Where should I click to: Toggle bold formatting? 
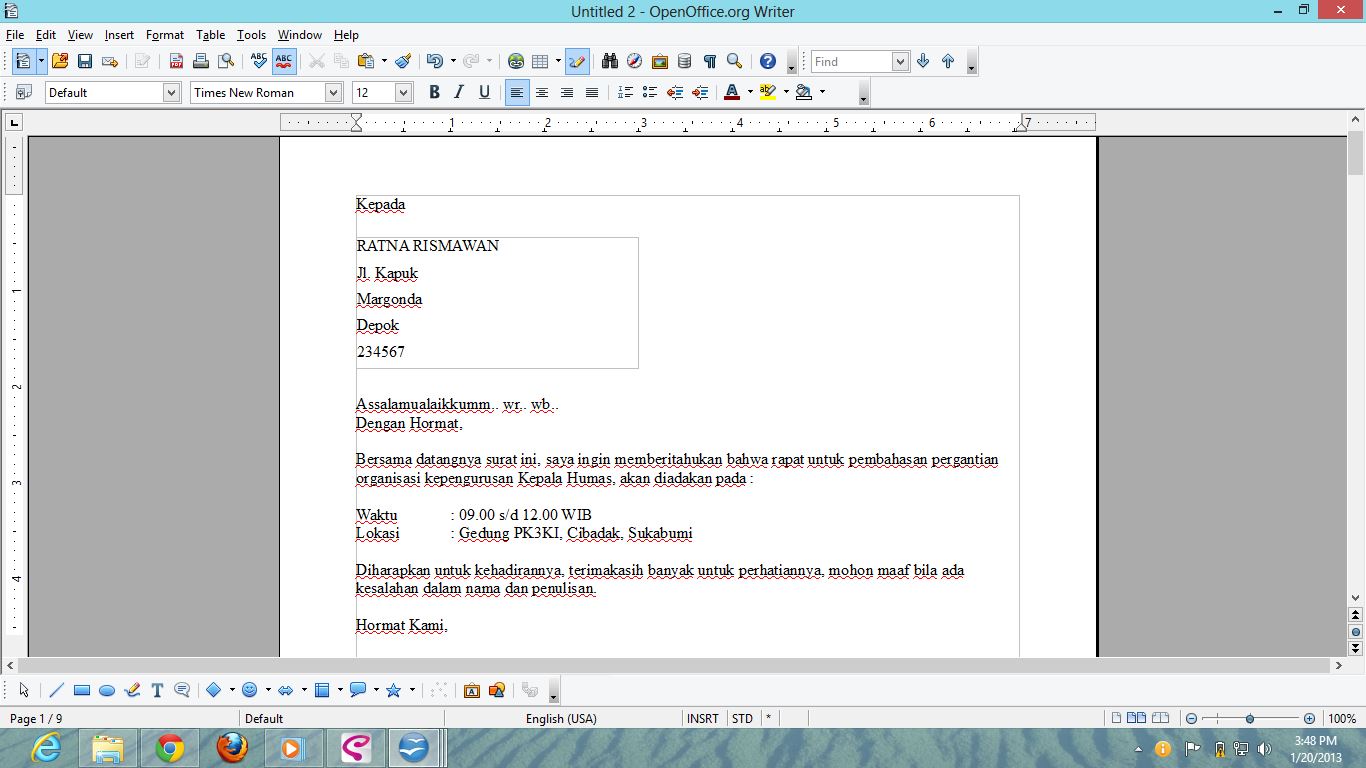coord(434,92)
